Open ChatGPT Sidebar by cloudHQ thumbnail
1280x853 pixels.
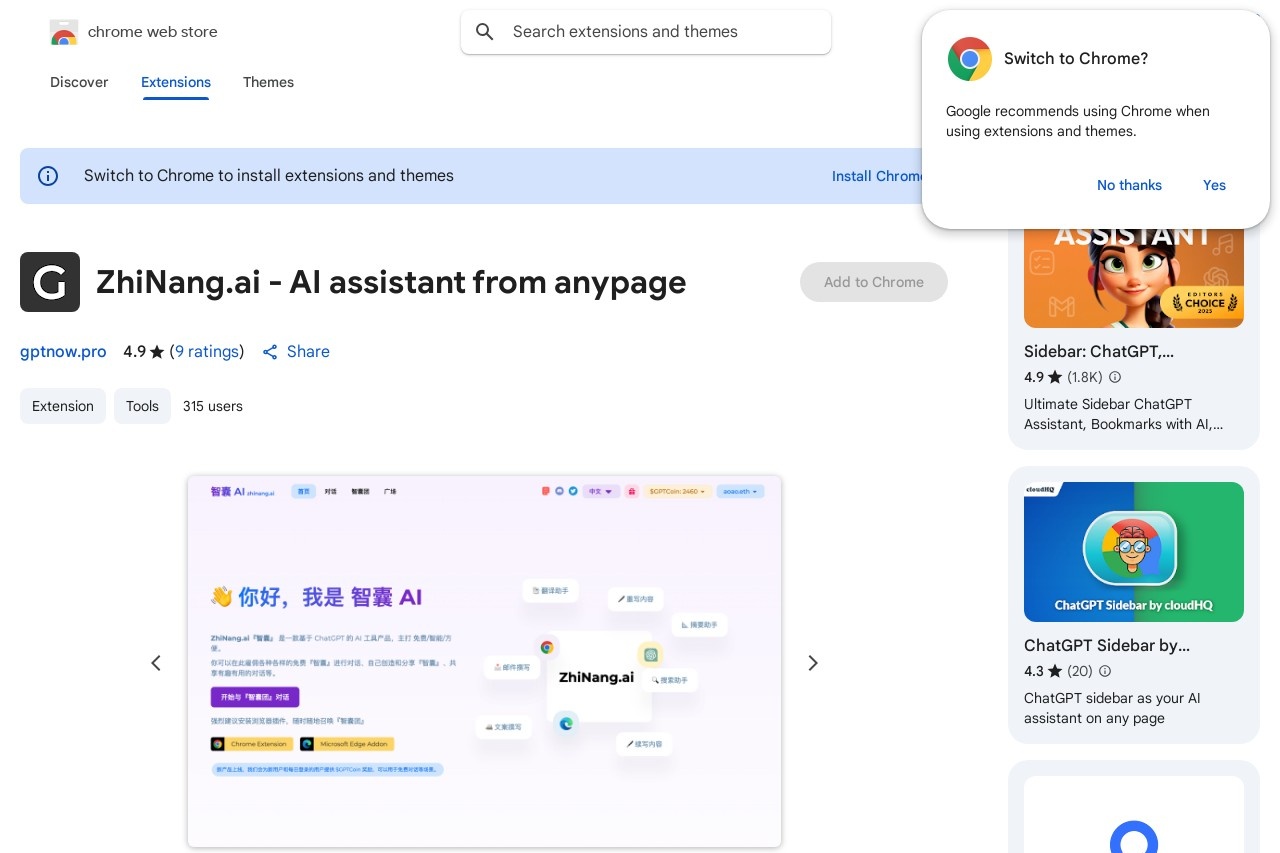coord(1134,552)
